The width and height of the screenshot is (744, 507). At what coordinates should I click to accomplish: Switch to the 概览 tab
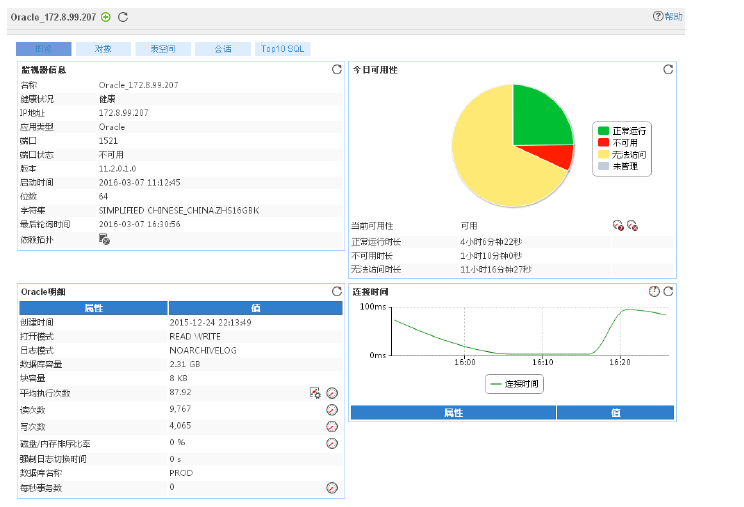44,49
